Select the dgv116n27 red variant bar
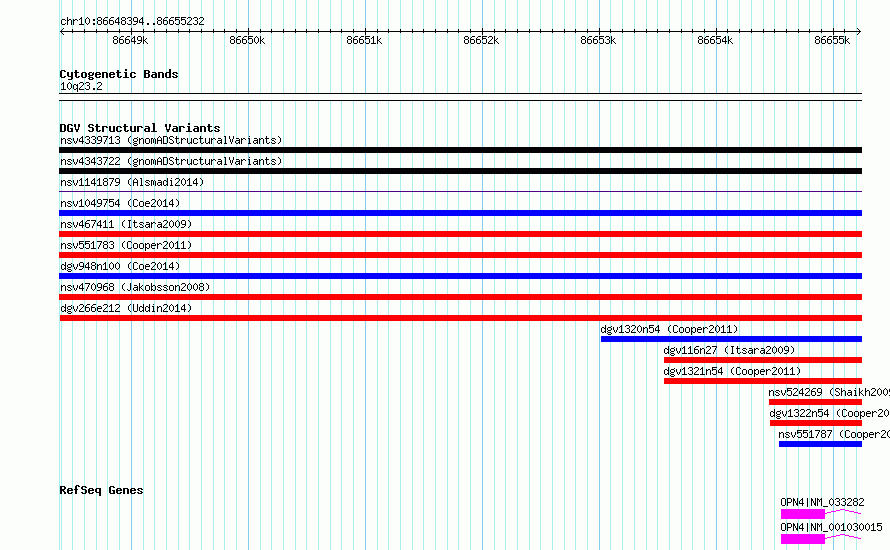Screen dimensions: 890x550 pos(763,360)
